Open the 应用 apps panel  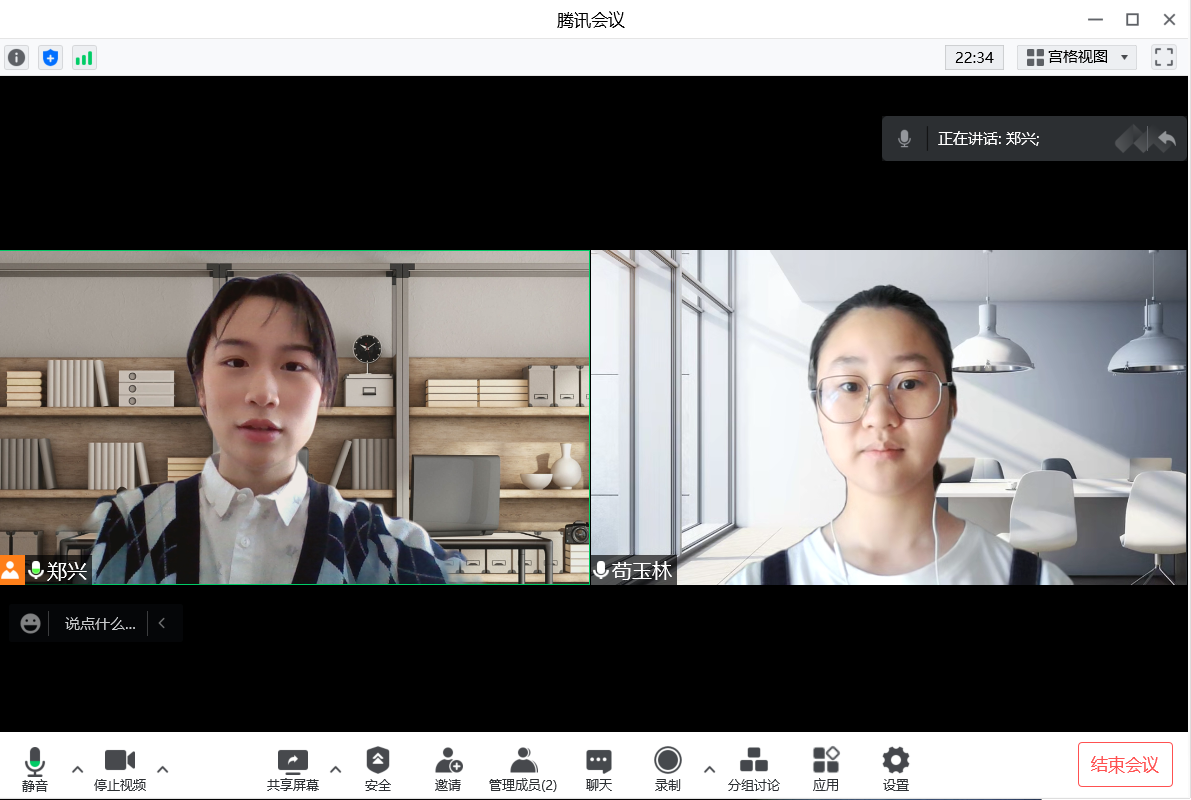click(x=826, y=768)
